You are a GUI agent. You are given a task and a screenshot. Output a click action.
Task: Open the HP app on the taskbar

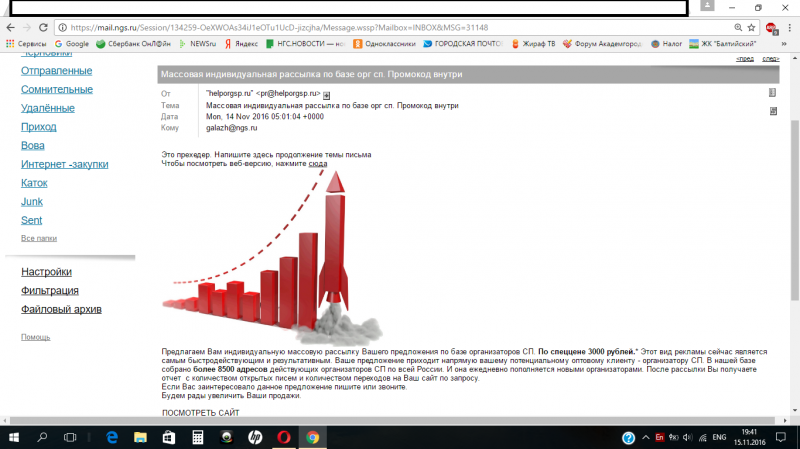(x=254, y=437)
